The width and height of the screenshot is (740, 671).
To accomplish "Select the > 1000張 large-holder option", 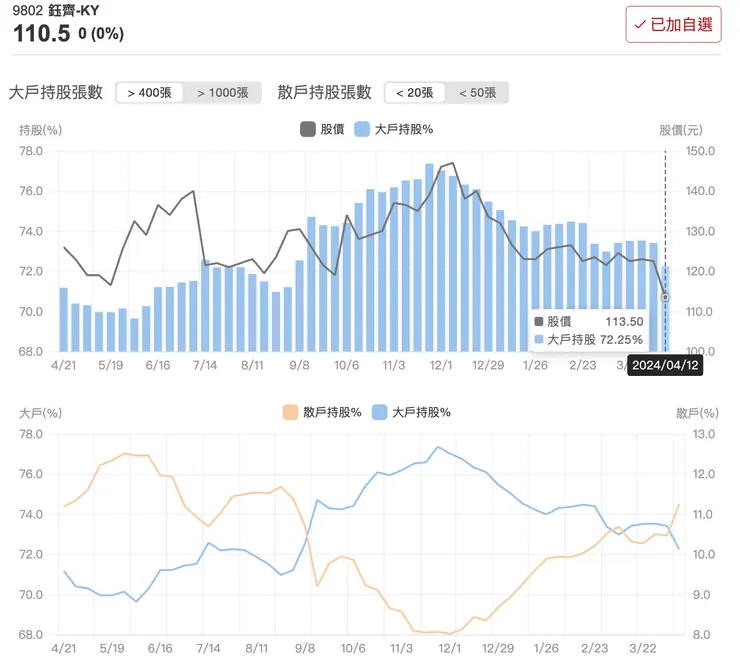I will (222, 92).
